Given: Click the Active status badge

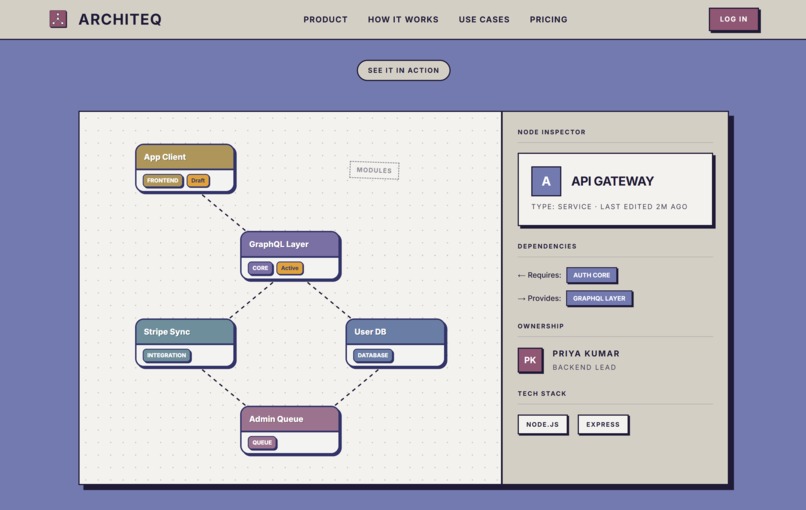Looking at the screenshot, I should click(x=290, y=268).
